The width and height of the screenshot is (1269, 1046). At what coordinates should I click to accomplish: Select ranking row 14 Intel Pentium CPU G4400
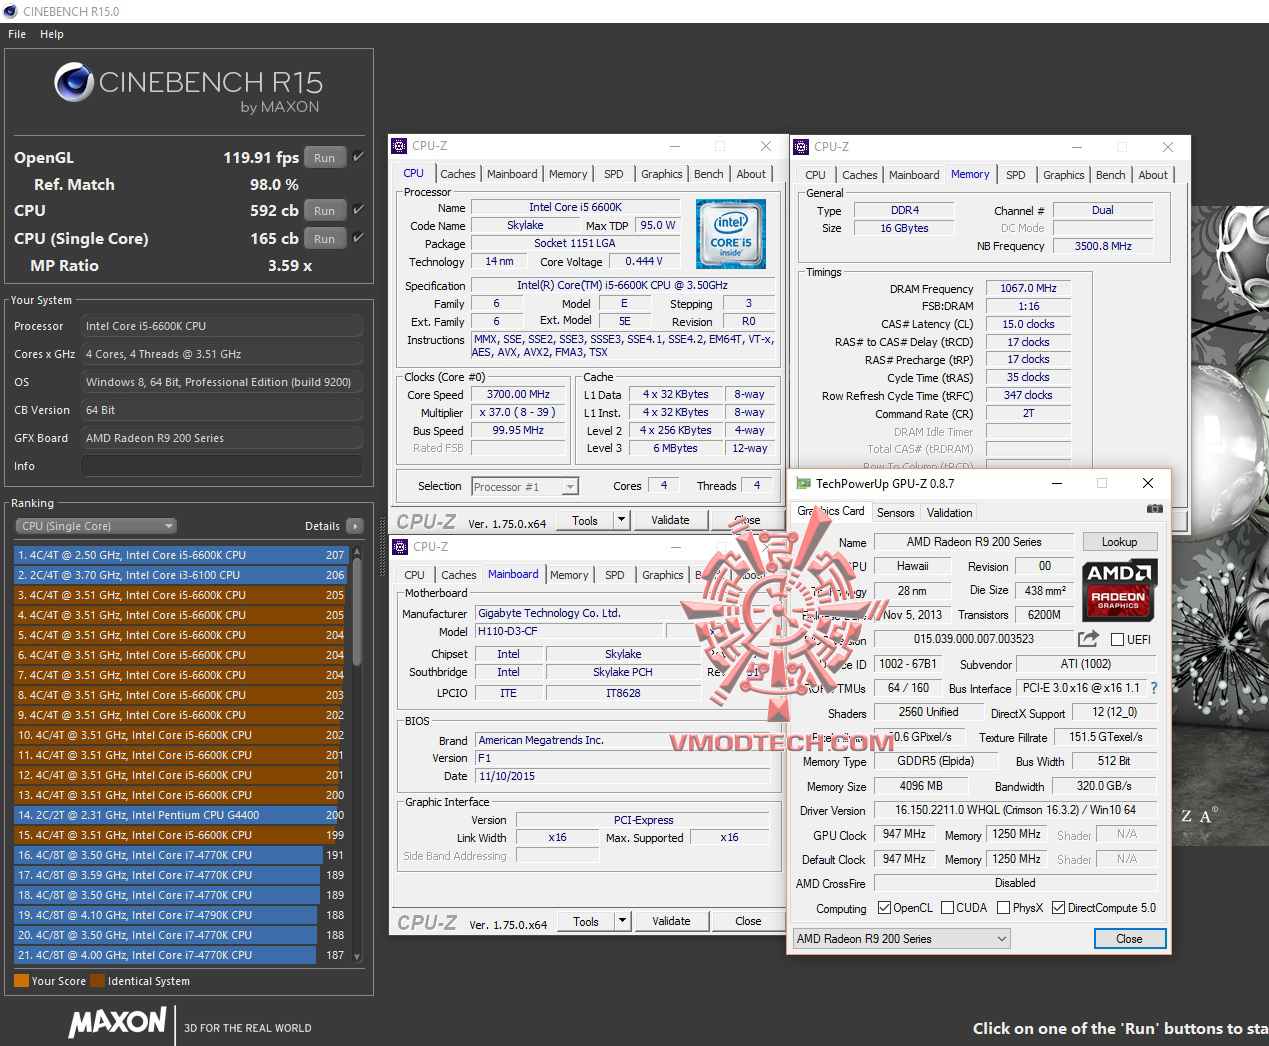click(180, 815)
